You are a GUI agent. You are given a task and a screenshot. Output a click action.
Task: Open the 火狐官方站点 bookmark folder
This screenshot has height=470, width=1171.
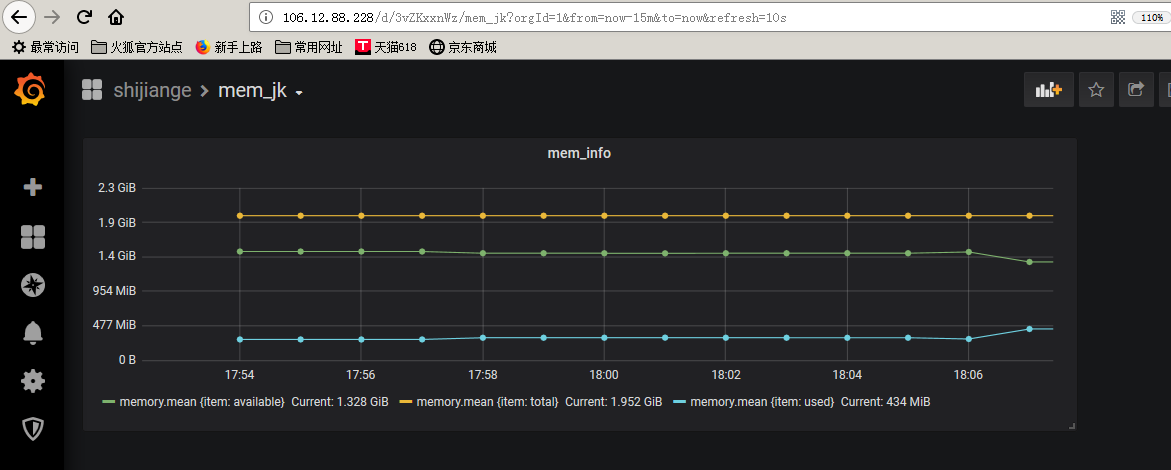point(136,48)
